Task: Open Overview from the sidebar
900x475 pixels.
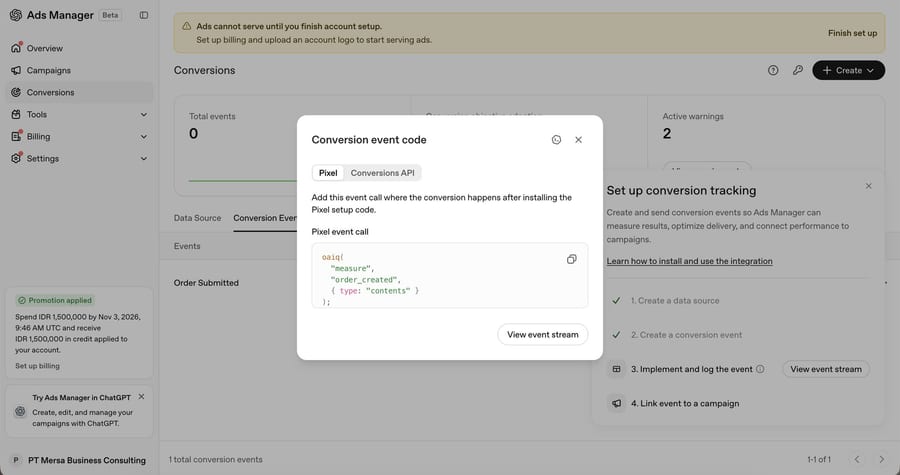Action: [45, 48]
